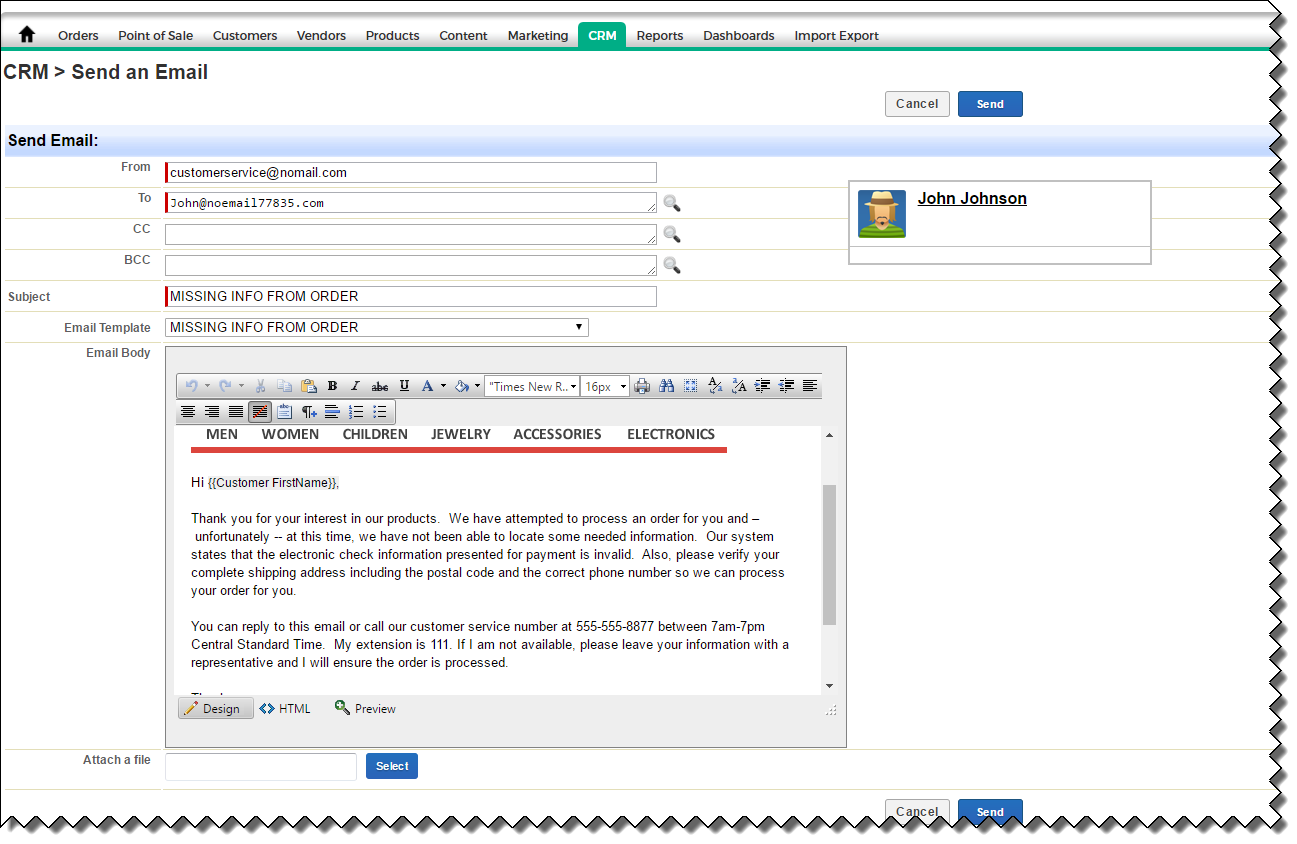Click the Paste clipboard icon
The height and width of the screenshot is (844, 1297).
[308, 386]
